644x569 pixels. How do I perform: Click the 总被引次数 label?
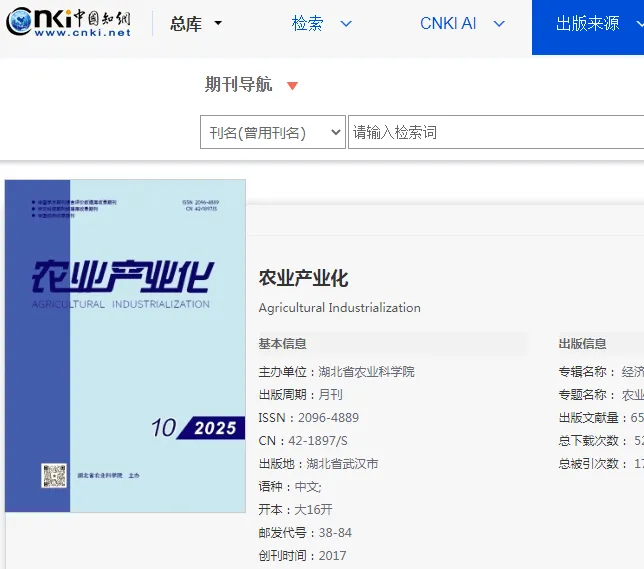tap(593, 464)
